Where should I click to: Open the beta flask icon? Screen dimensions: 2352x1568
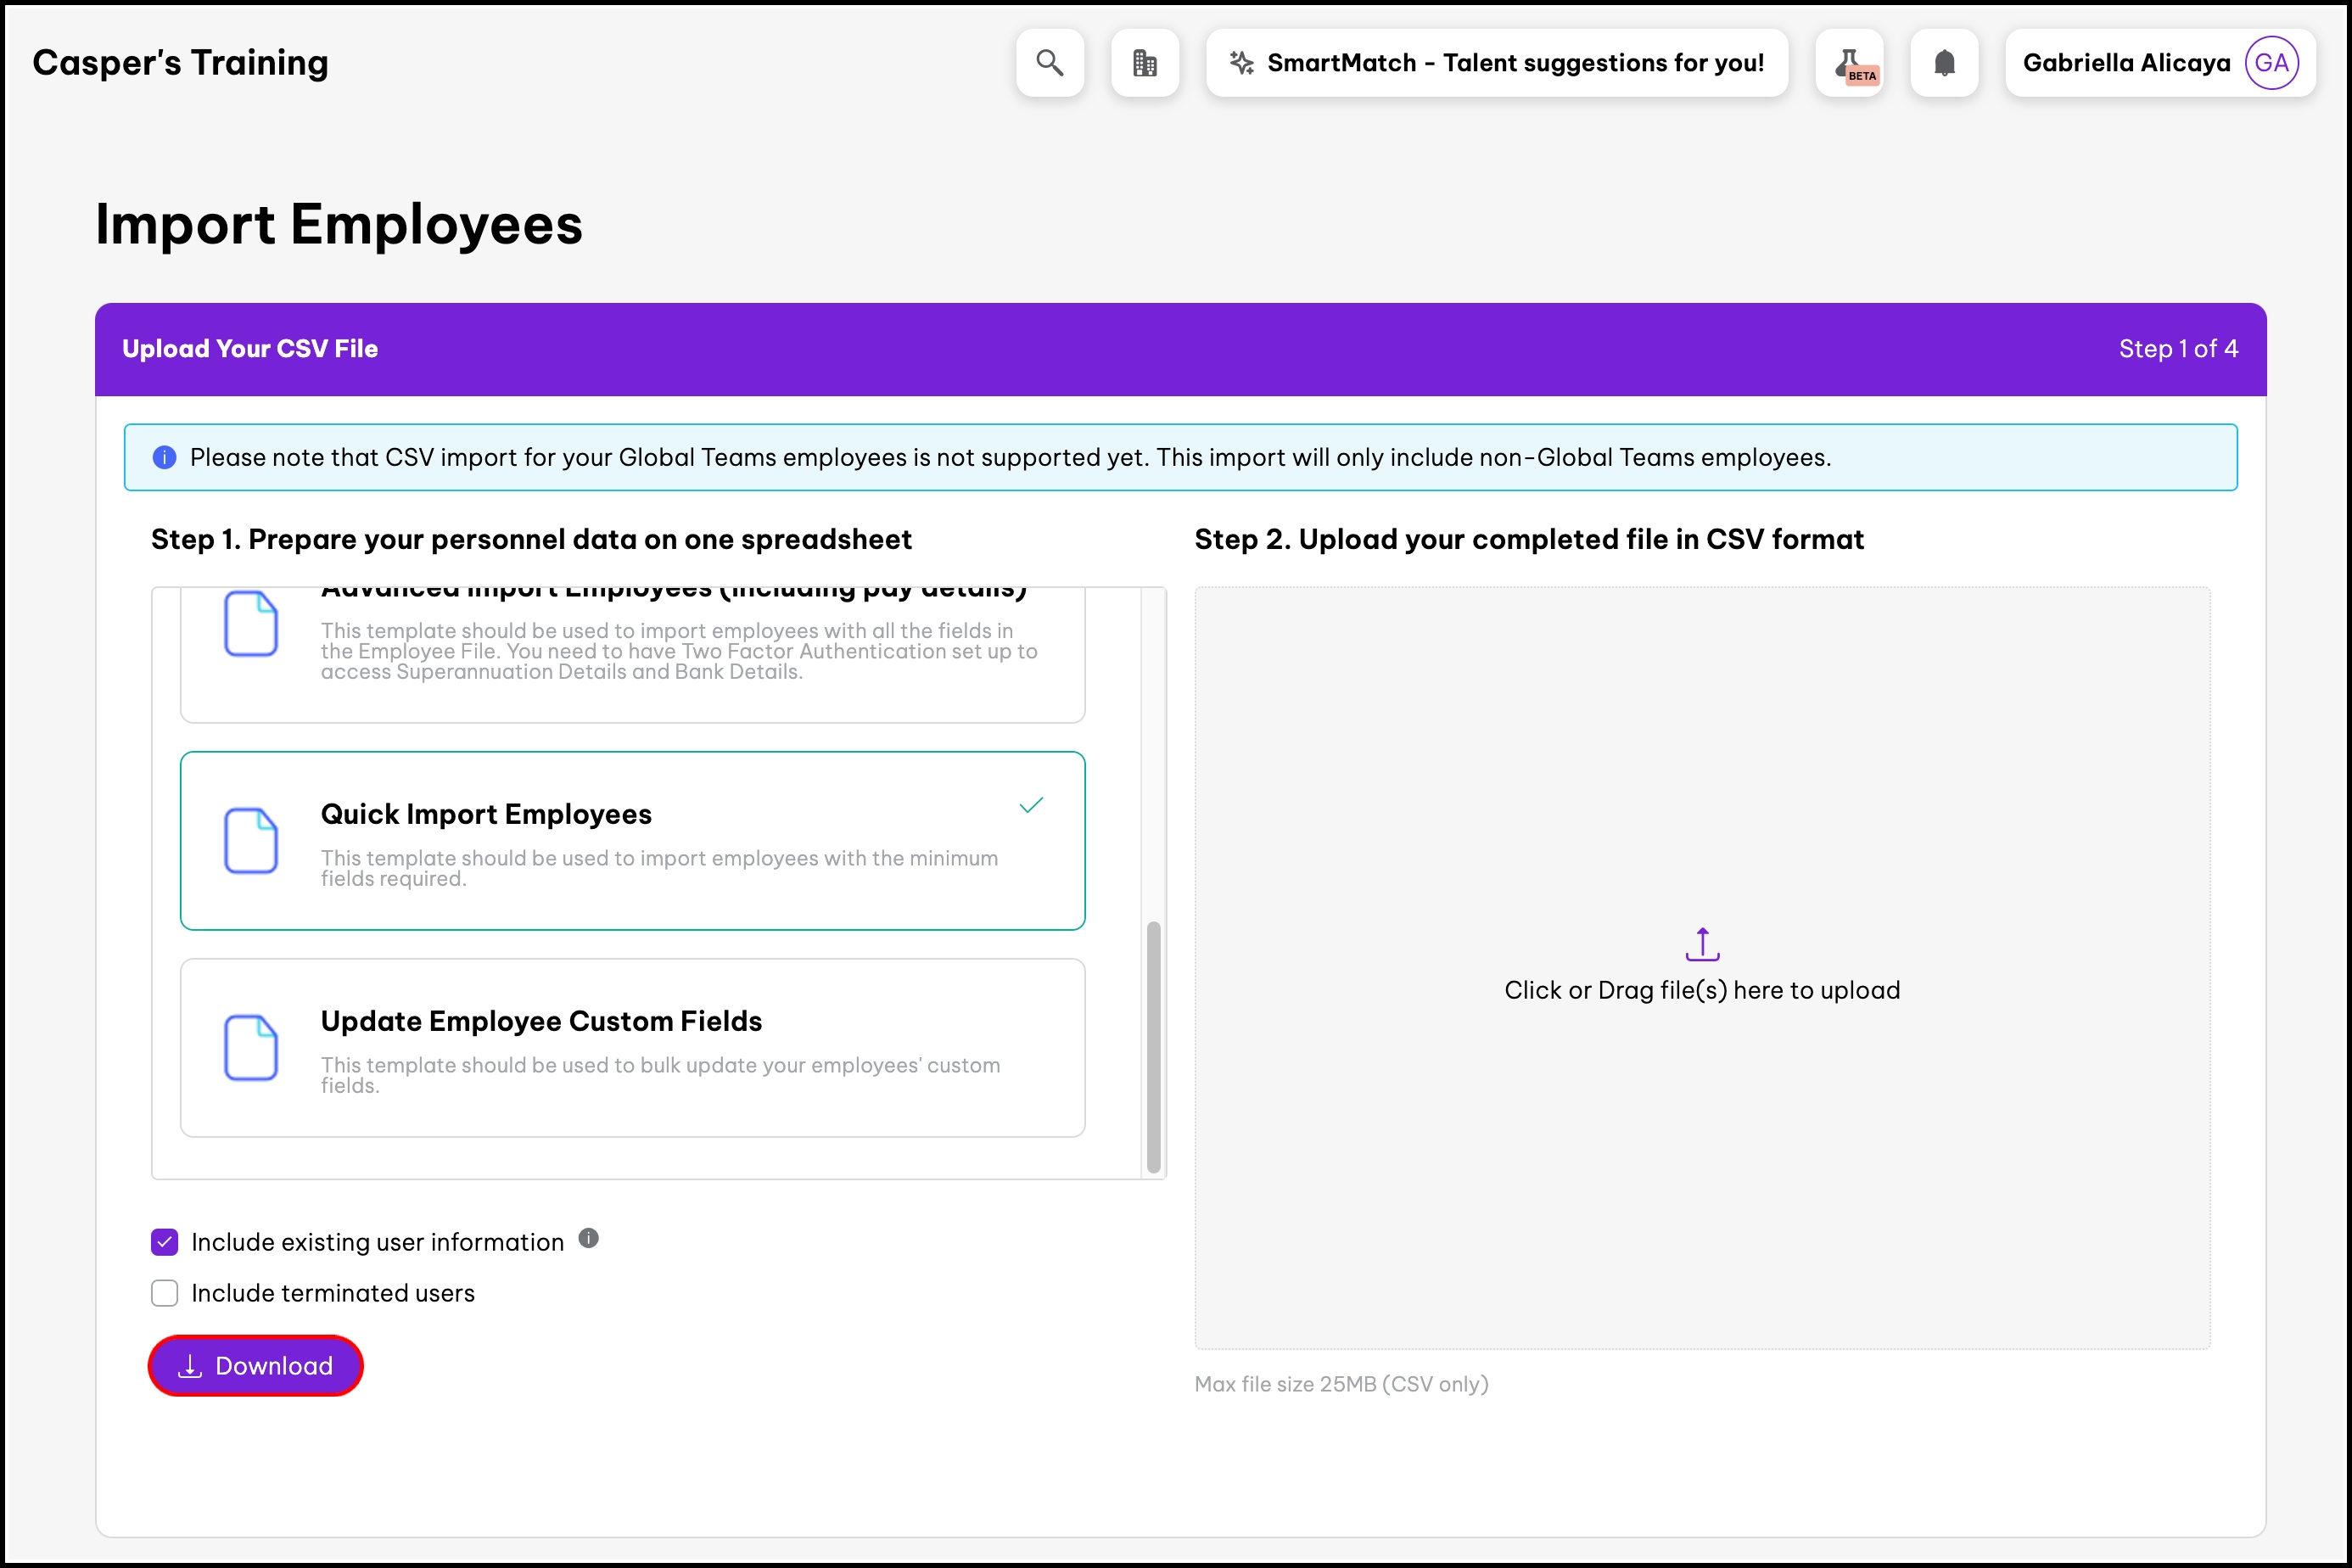pyautogui.click(x=1850, y=63)
